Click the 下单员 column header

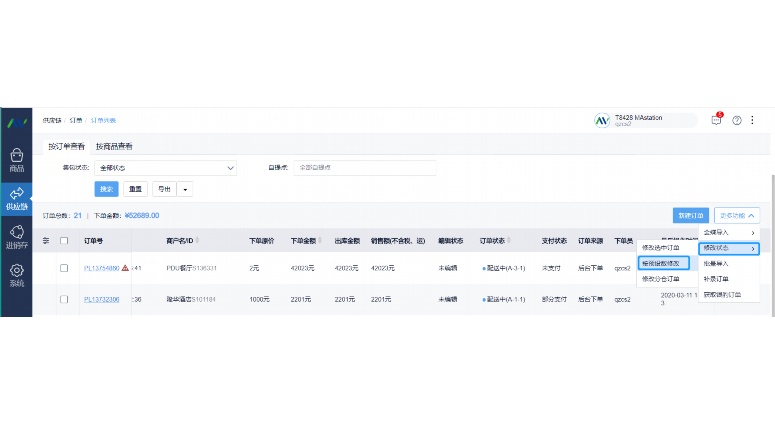(x=623, y=241)
